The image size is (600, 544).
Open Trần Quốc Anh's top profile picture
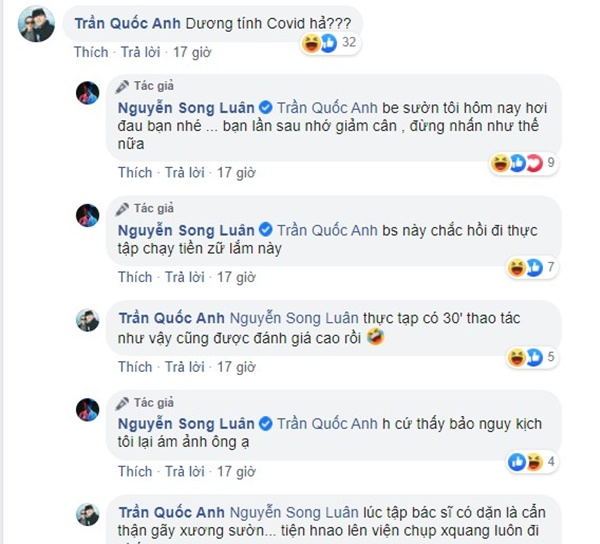click(36, 24)
